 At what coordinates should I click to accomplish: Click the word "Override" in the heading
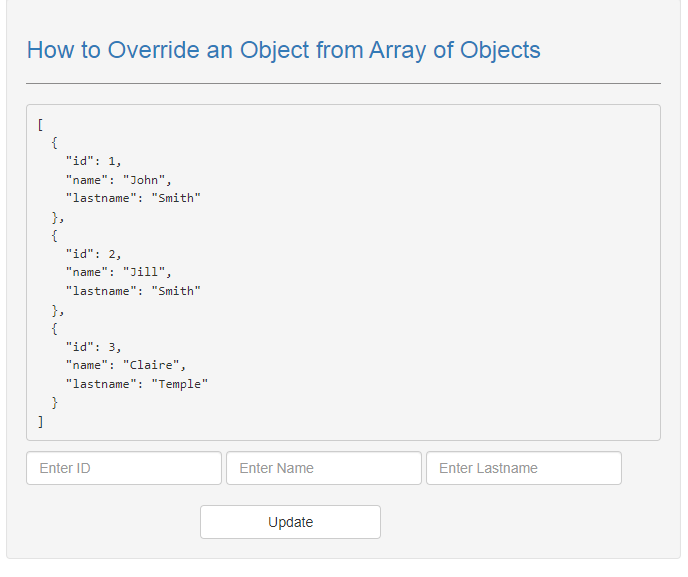pos(154,50)
